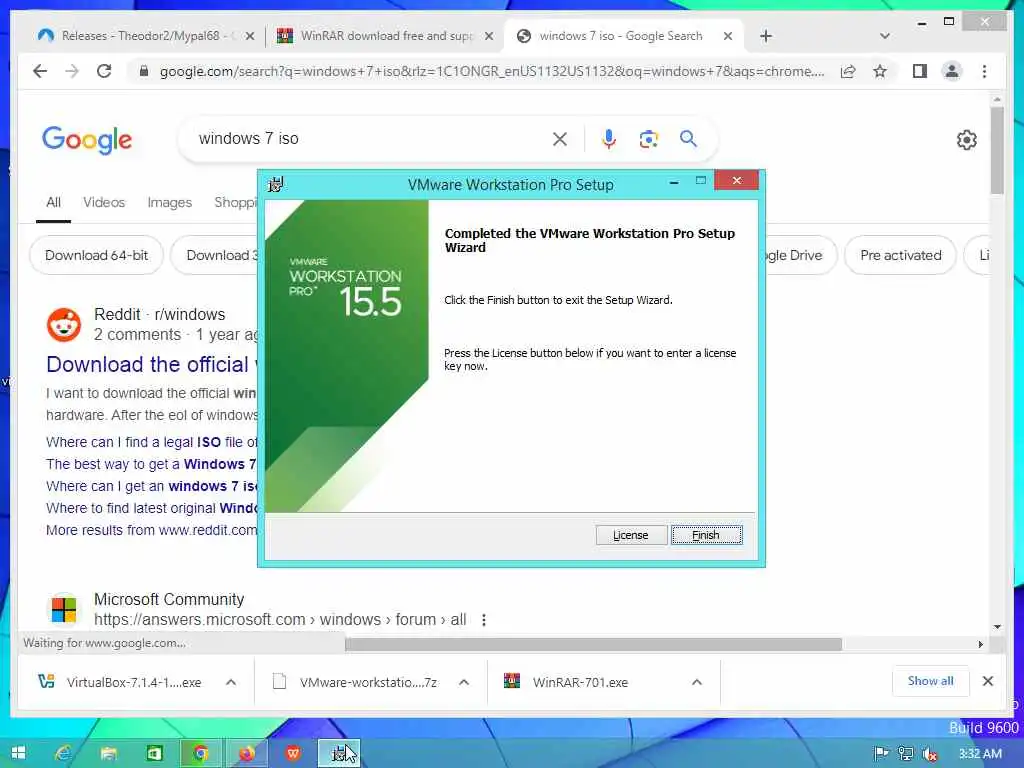Image resolution: width=1024 pixels, height=768 pixels.
Task: Open Microsoft Community result options dots
Action: click(484, 620)
